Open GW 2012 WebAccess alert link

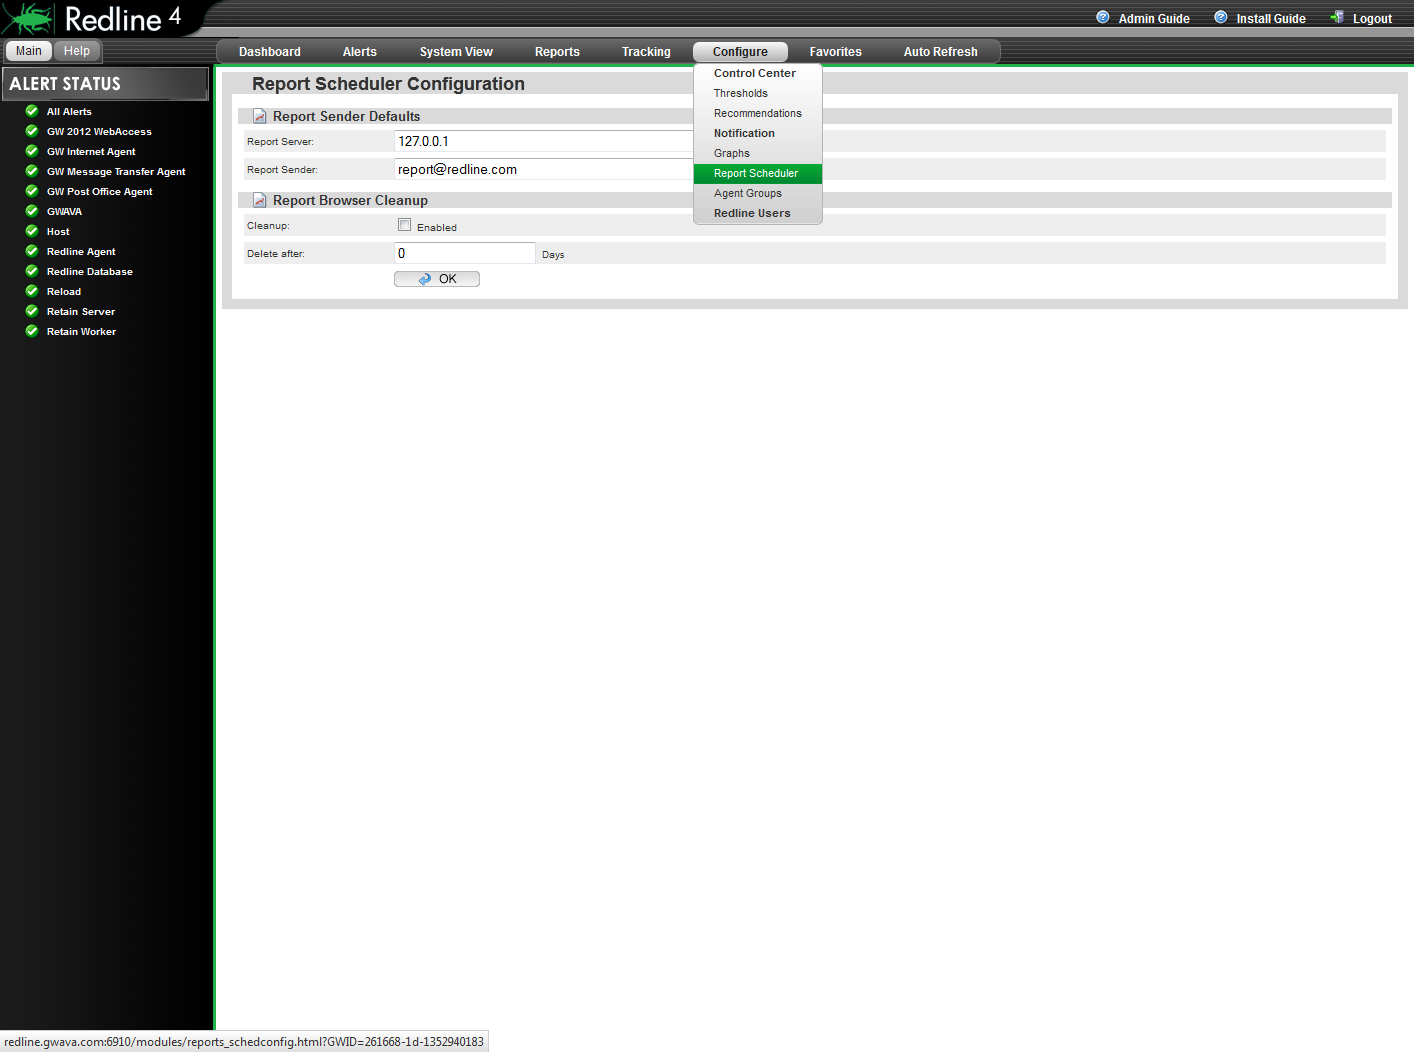(x=99, y=132)
